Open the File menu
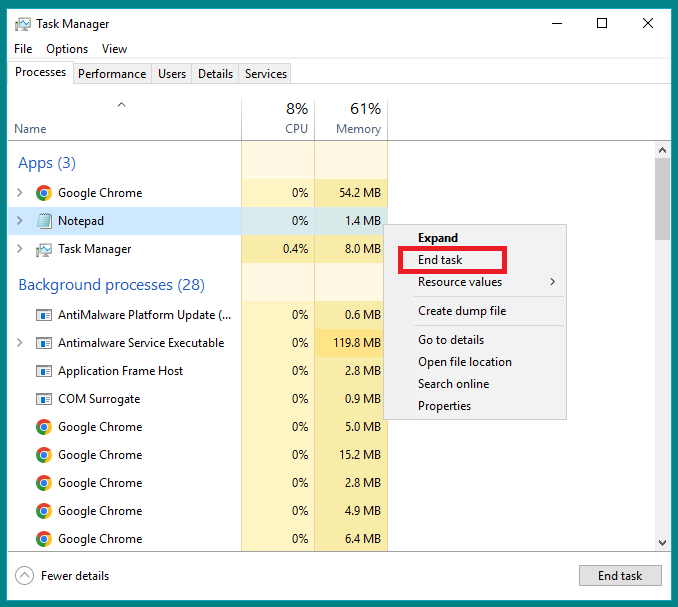This screenshot has width=678, height=607. click(23, 49)
